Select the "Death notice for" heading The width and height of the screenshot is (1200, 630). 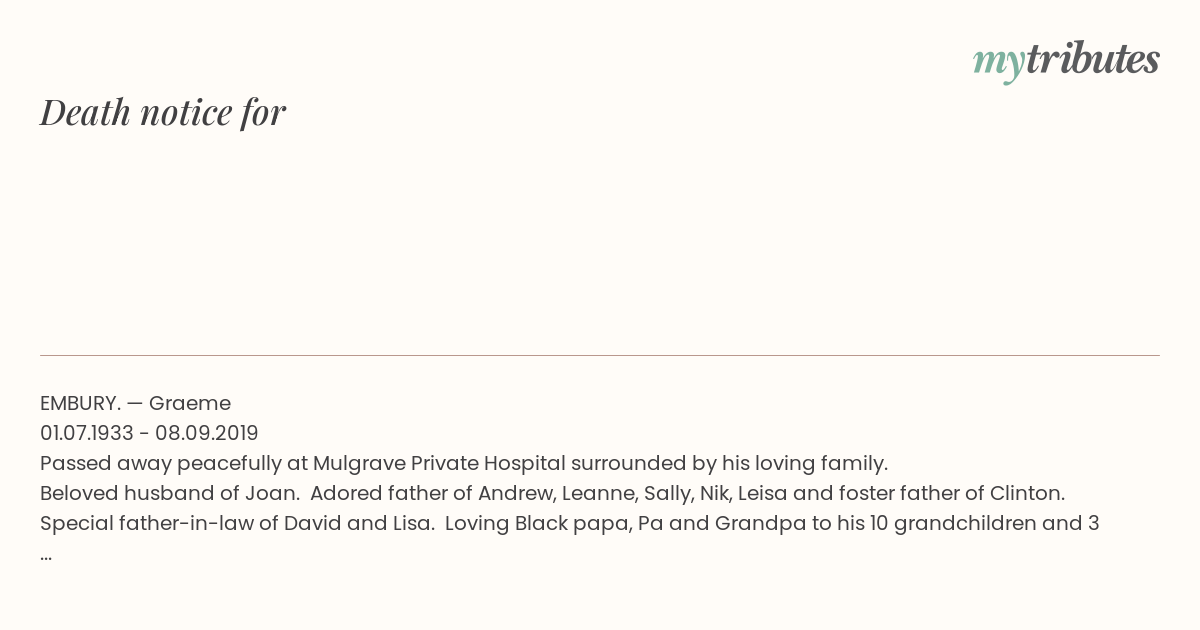(x=163, y=112)
